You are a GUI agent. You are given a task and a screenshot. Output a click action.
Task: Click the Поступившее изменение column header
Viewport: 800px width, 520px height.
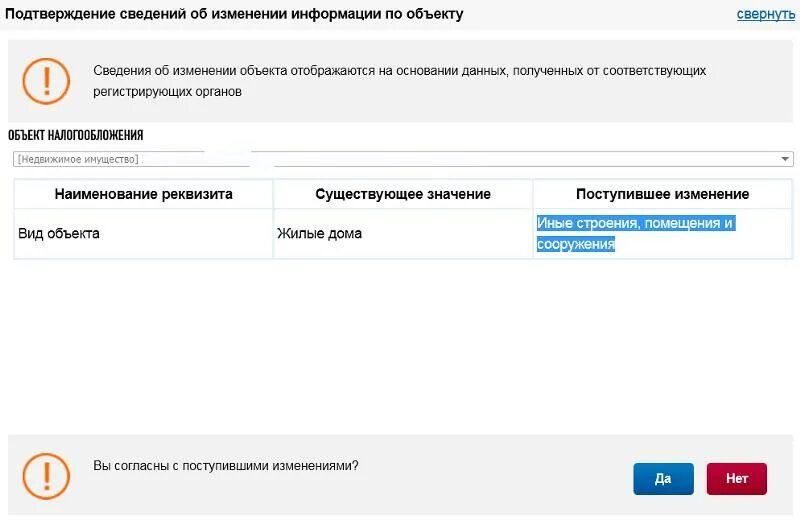[662, 194]
